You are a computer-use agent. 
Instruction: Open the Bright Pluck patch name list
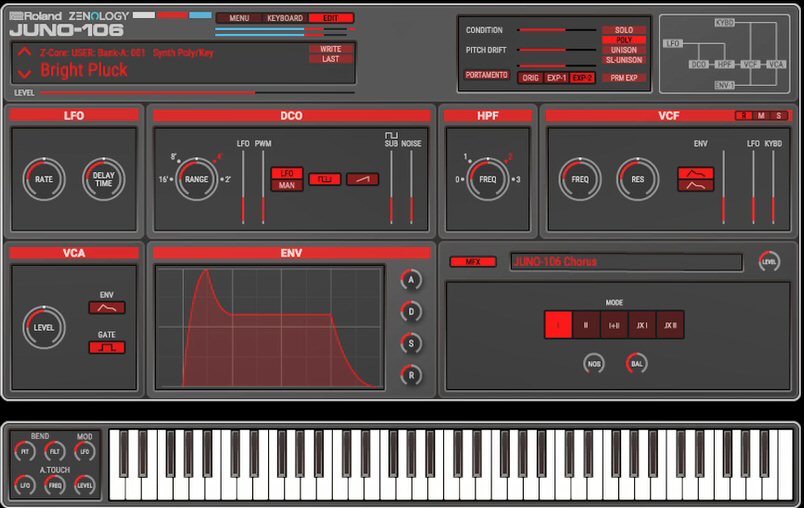[84, 70]
